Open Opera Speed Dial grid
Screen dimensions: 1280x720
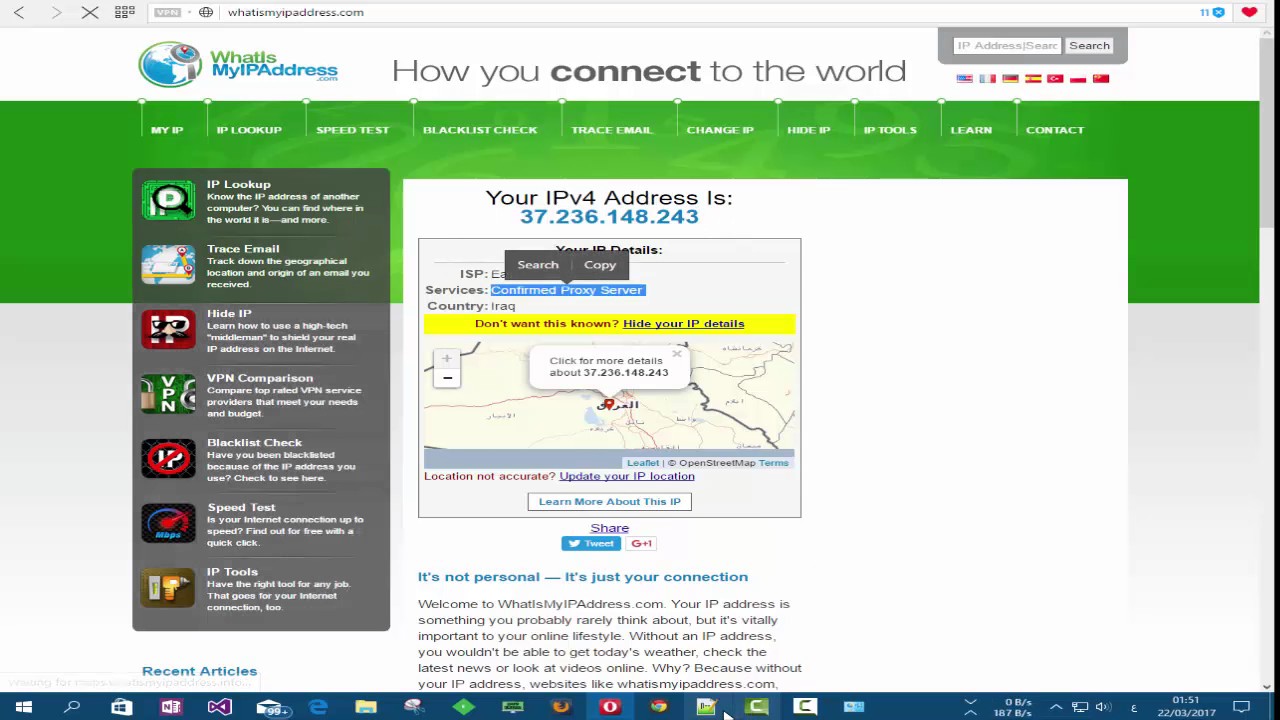[x=125, y=12]
